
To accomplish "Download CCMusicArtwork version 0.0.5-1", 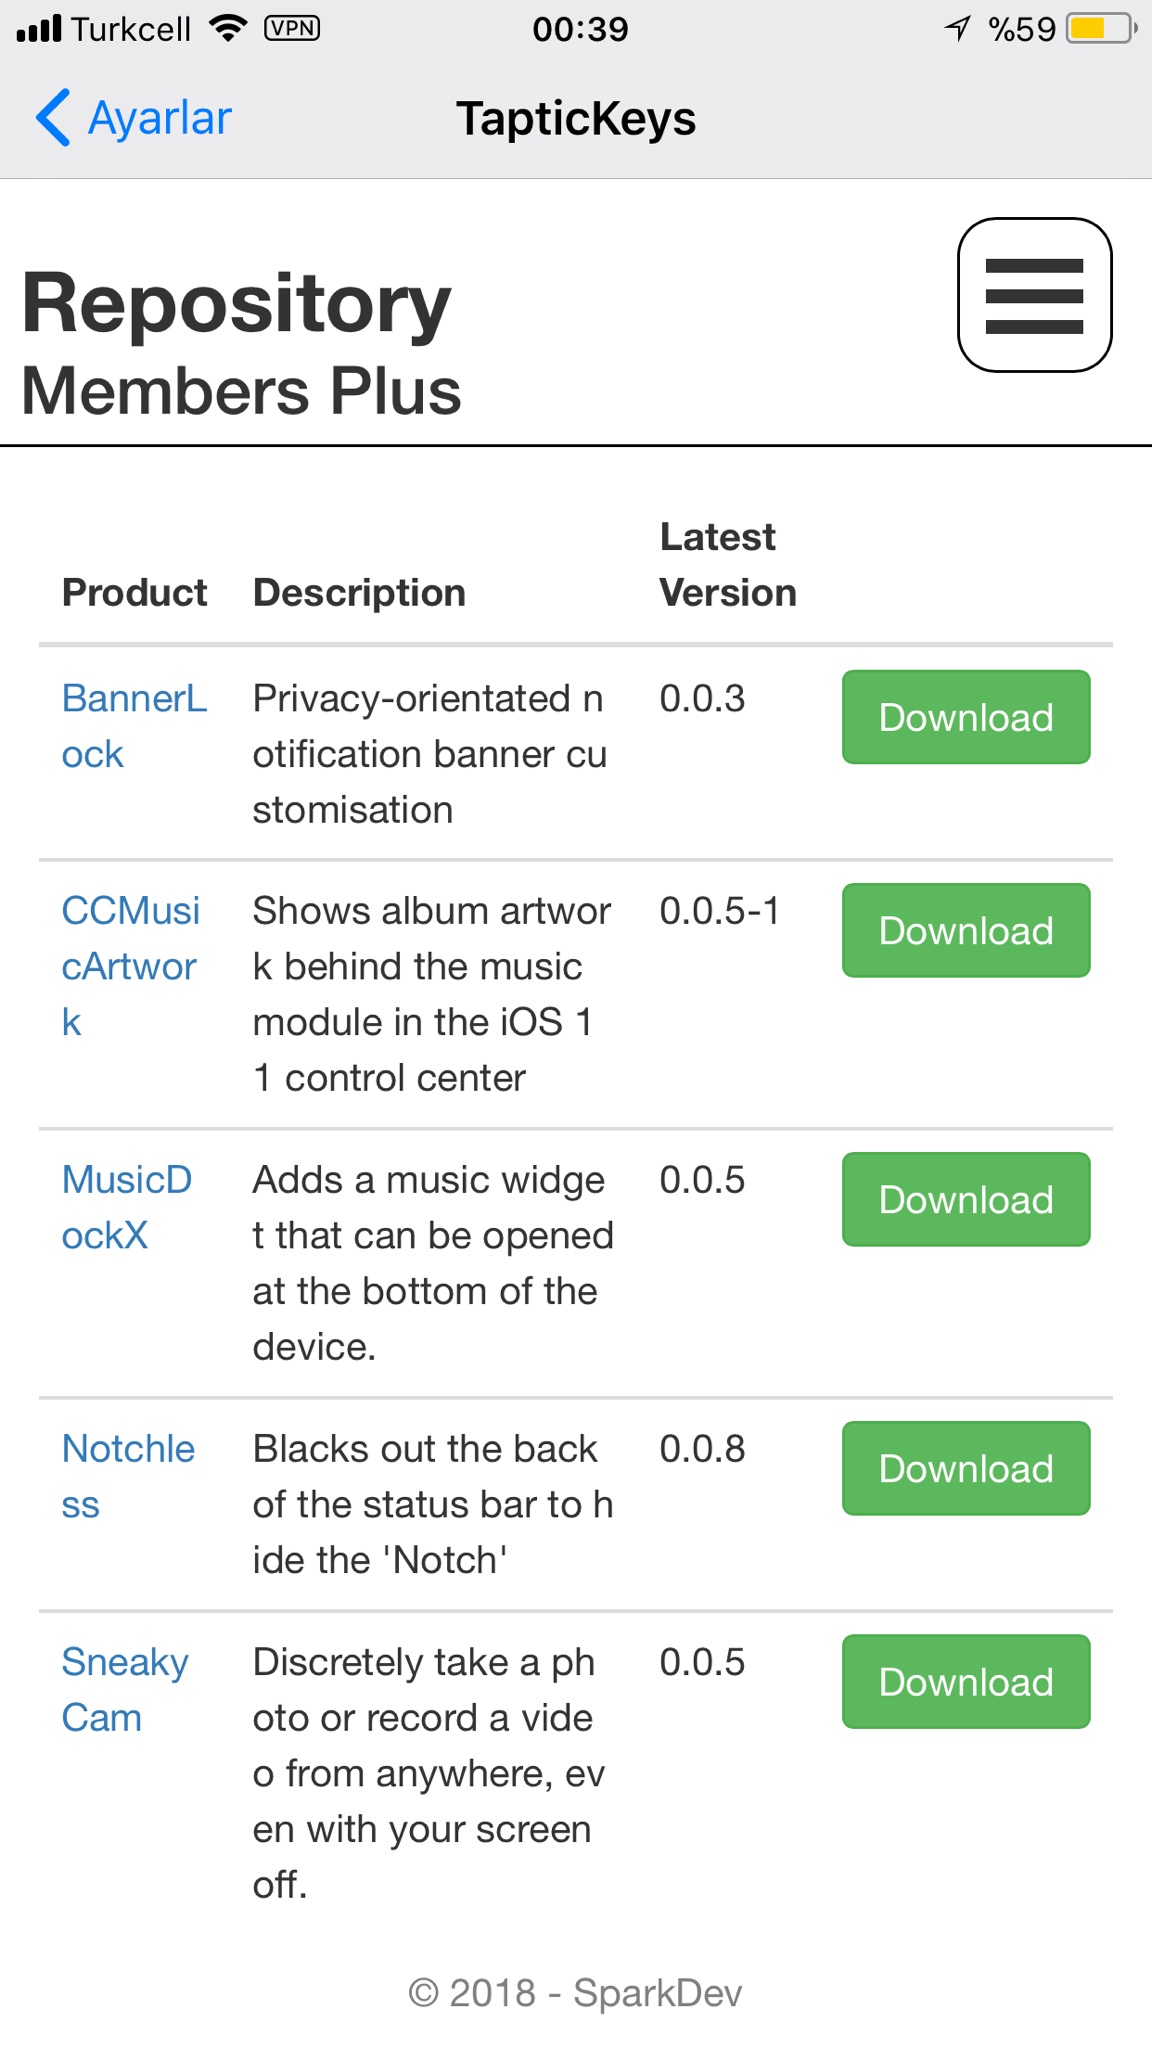I will pos(965,930).
